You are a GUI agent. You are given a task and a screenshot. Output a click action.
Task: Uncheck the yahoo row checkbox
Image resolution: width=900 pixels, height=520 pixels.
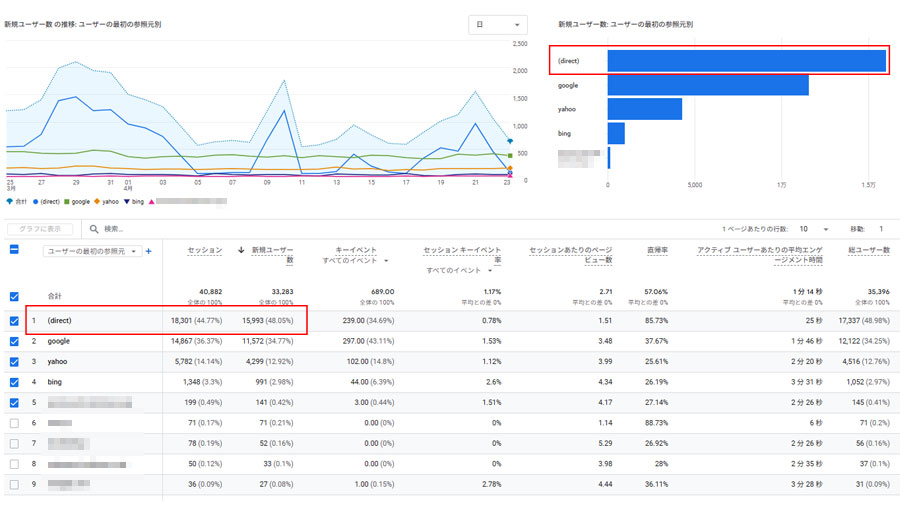pos(14,361)
